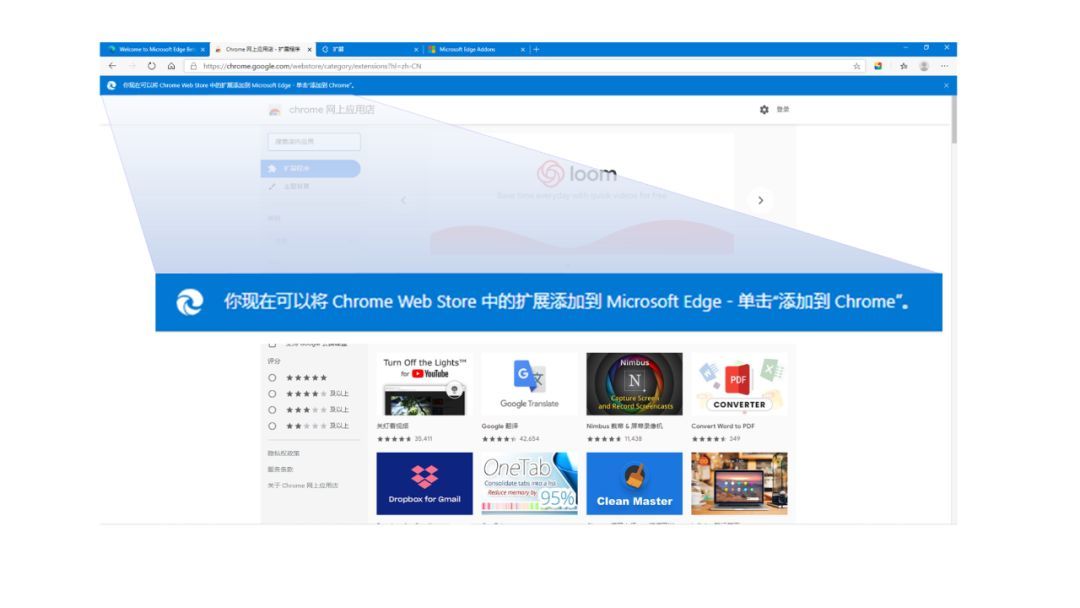Open the colorful extension icon in the toolbar
Screen dimensions: 1080x608
tap(878, 66)
